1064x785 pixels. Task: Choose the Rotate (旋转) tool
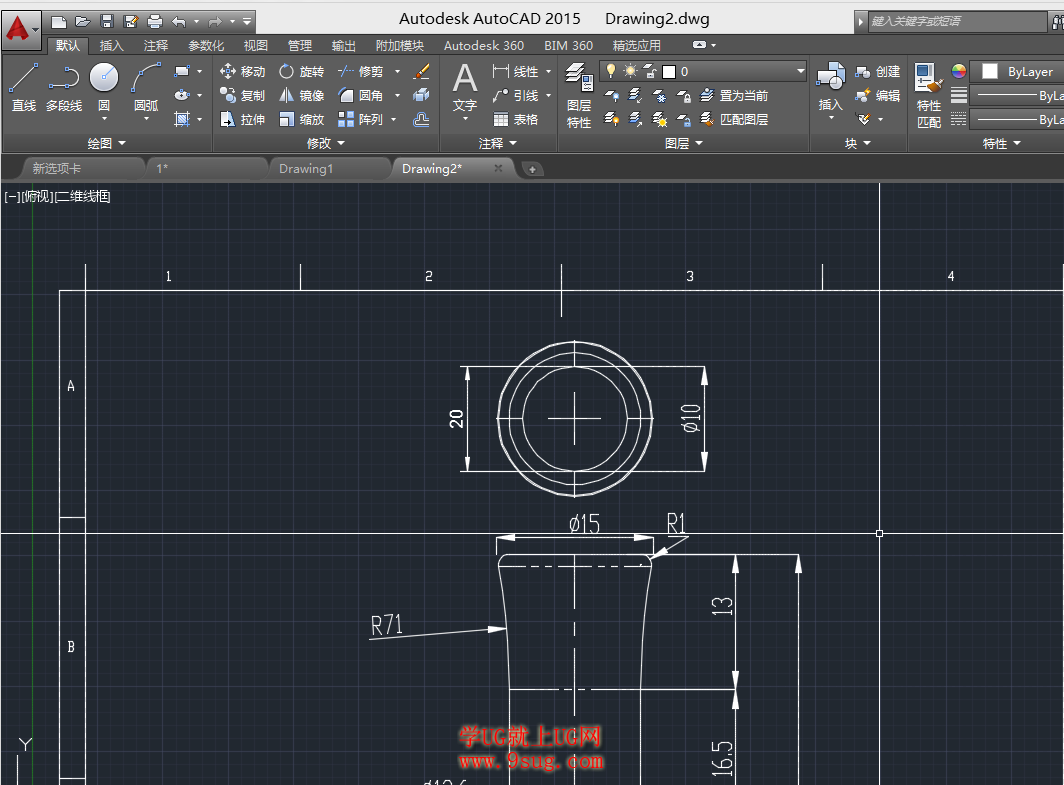301,71
